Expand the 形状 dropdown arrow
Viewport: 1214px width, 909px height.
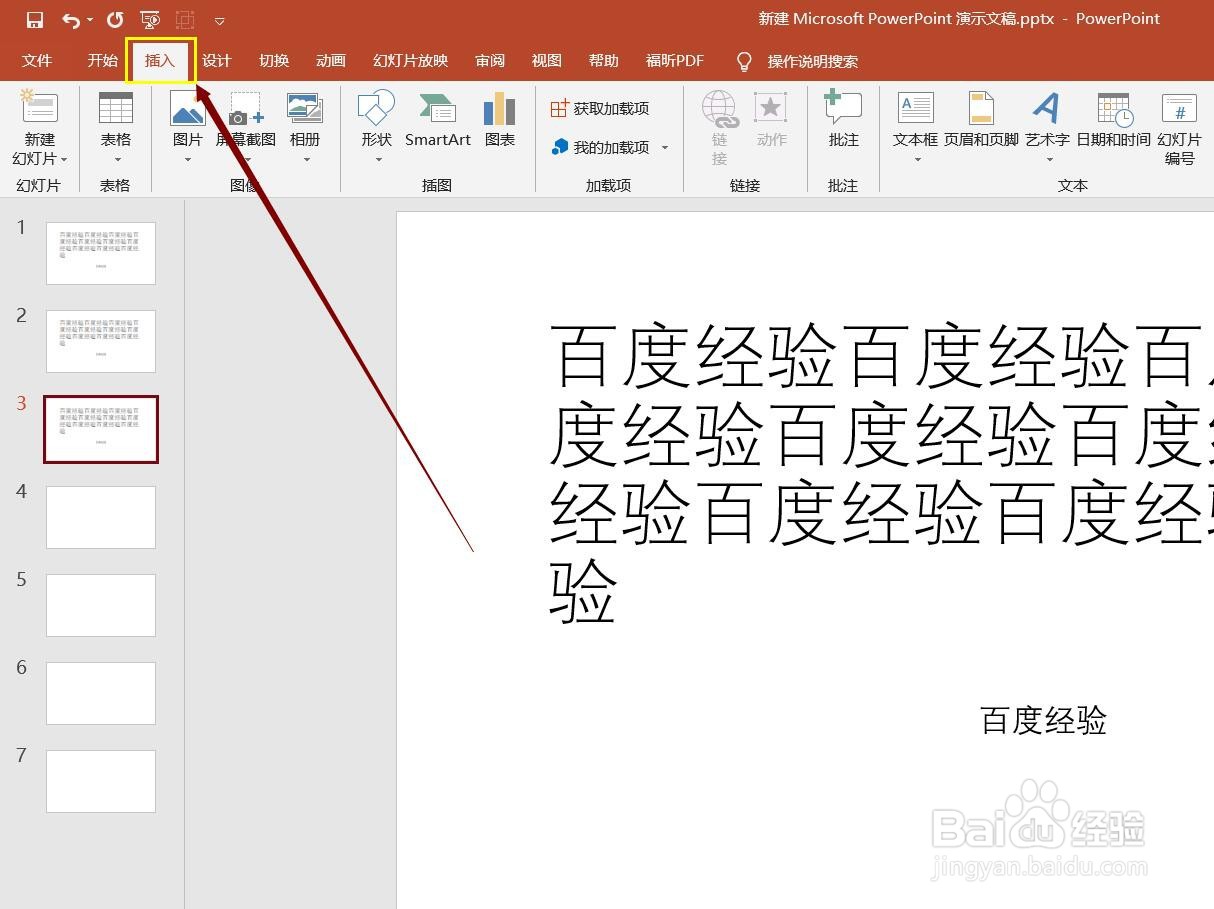tap(377, 160)
